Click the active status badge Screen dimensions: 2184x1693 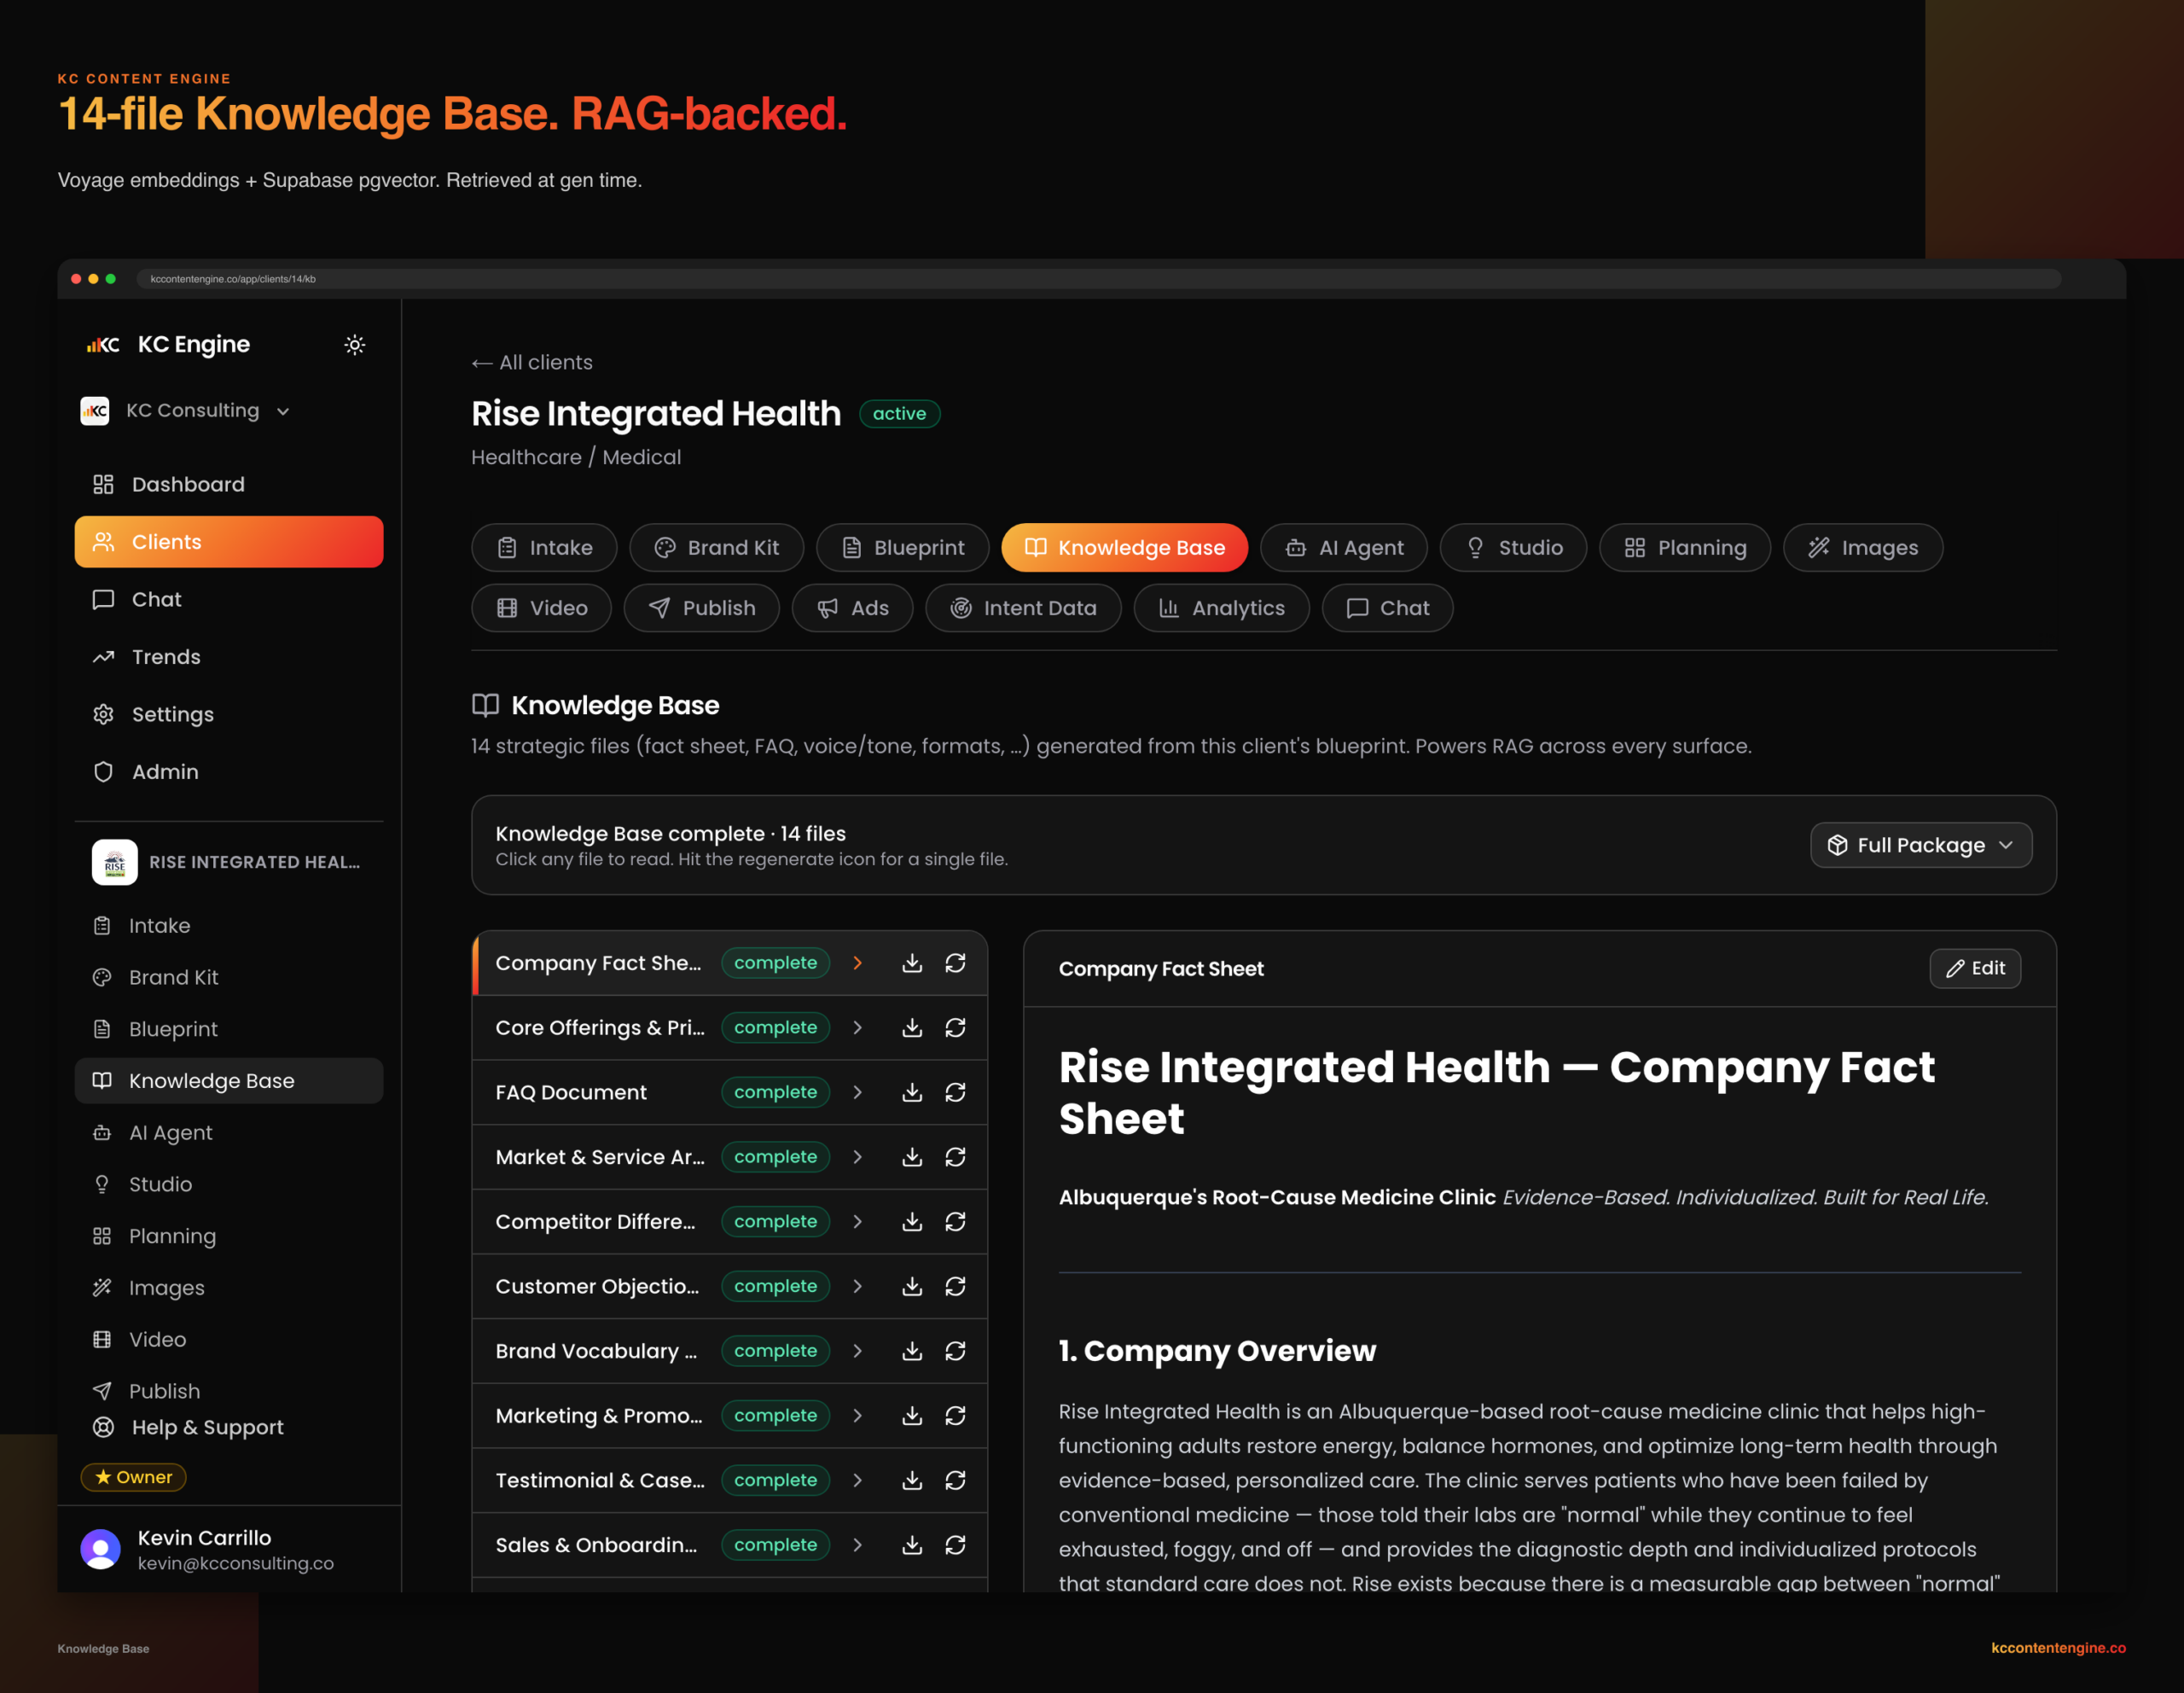click(899, 414)
